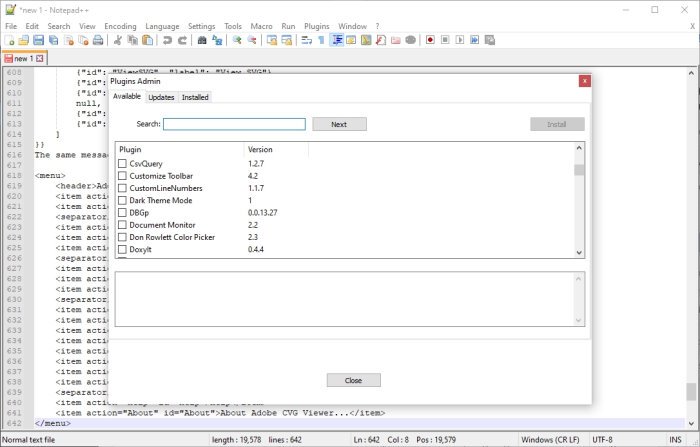Click the Replace toolbar icon
Viewport: 700px width, 447px height.
pyautogui.click(x=217, y=40)
